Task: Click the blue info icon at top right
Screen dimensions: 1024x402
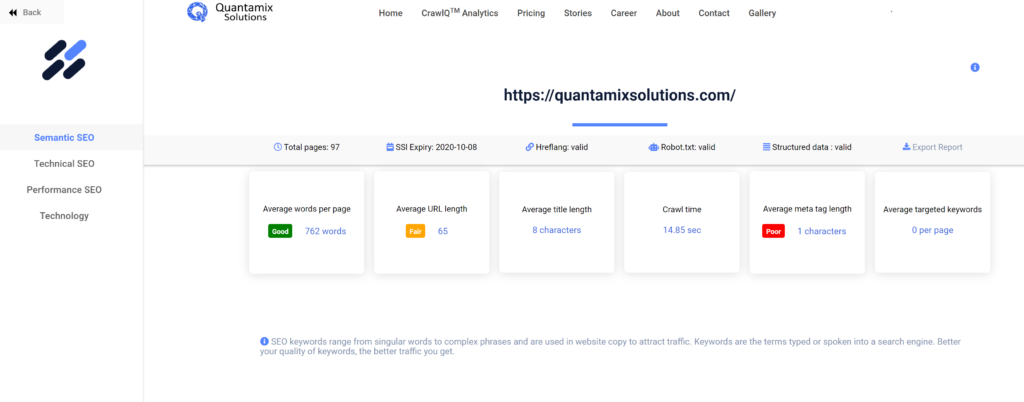Action: tap(975, 67)
